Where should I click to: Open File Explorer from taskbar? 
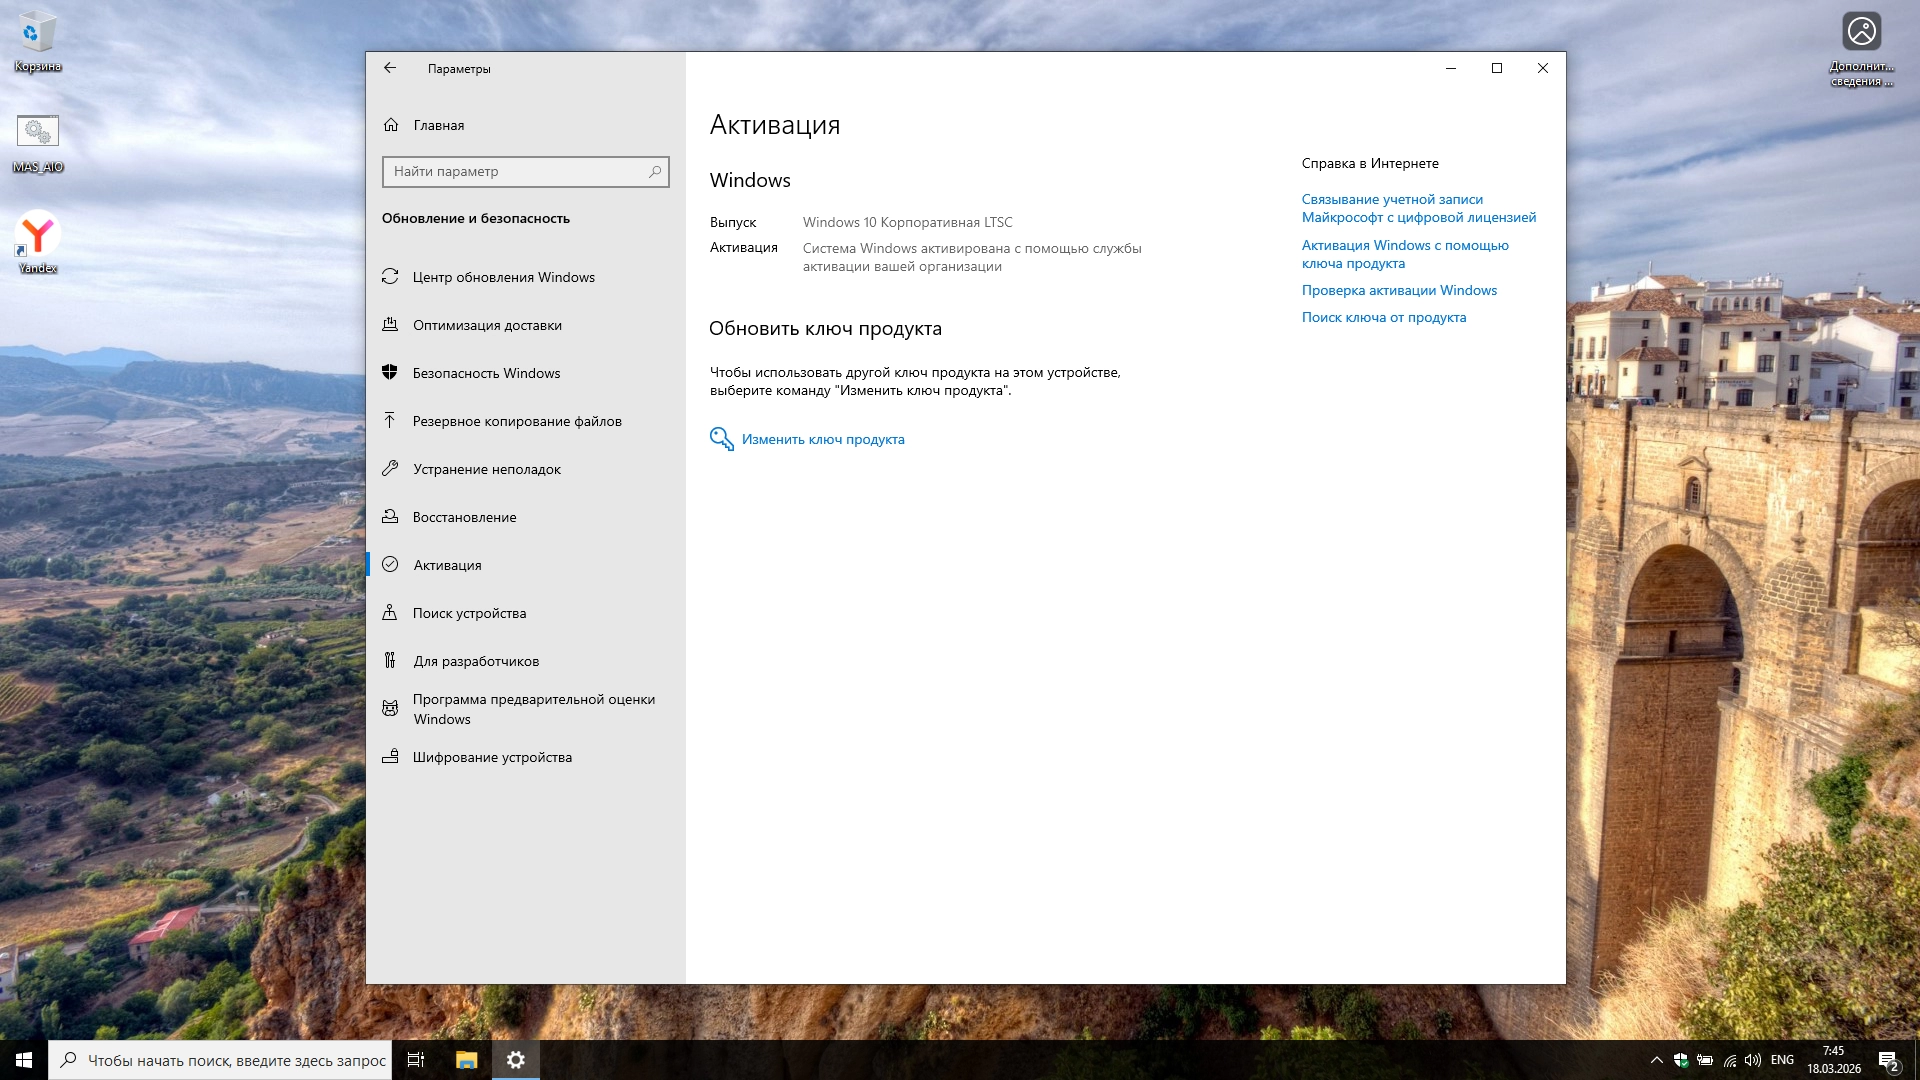[x=466, y=1060]
